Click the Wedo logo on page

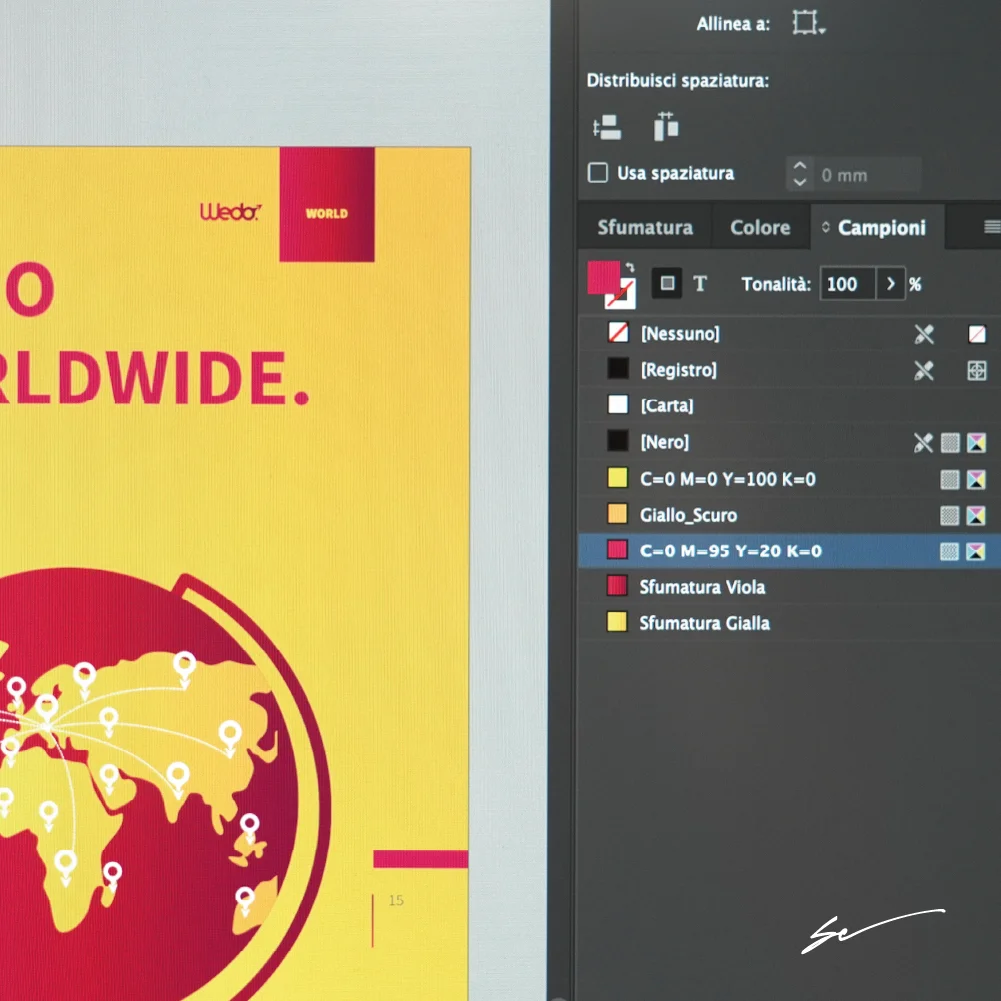coord(230,211)
